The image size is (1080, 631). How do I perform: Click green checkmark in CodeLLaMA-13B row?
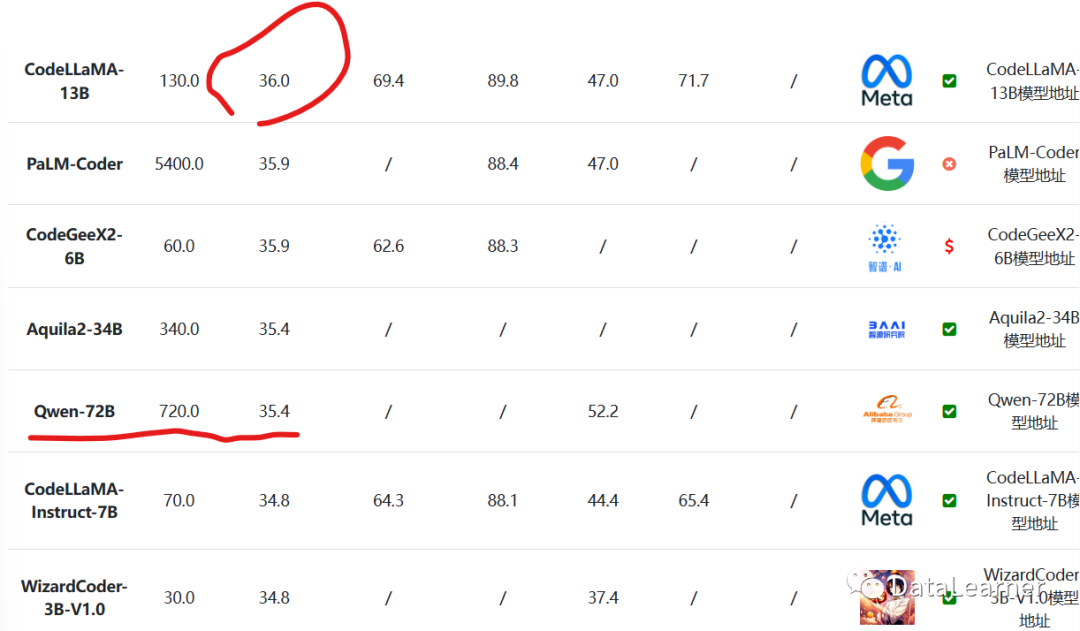point(949,81)
